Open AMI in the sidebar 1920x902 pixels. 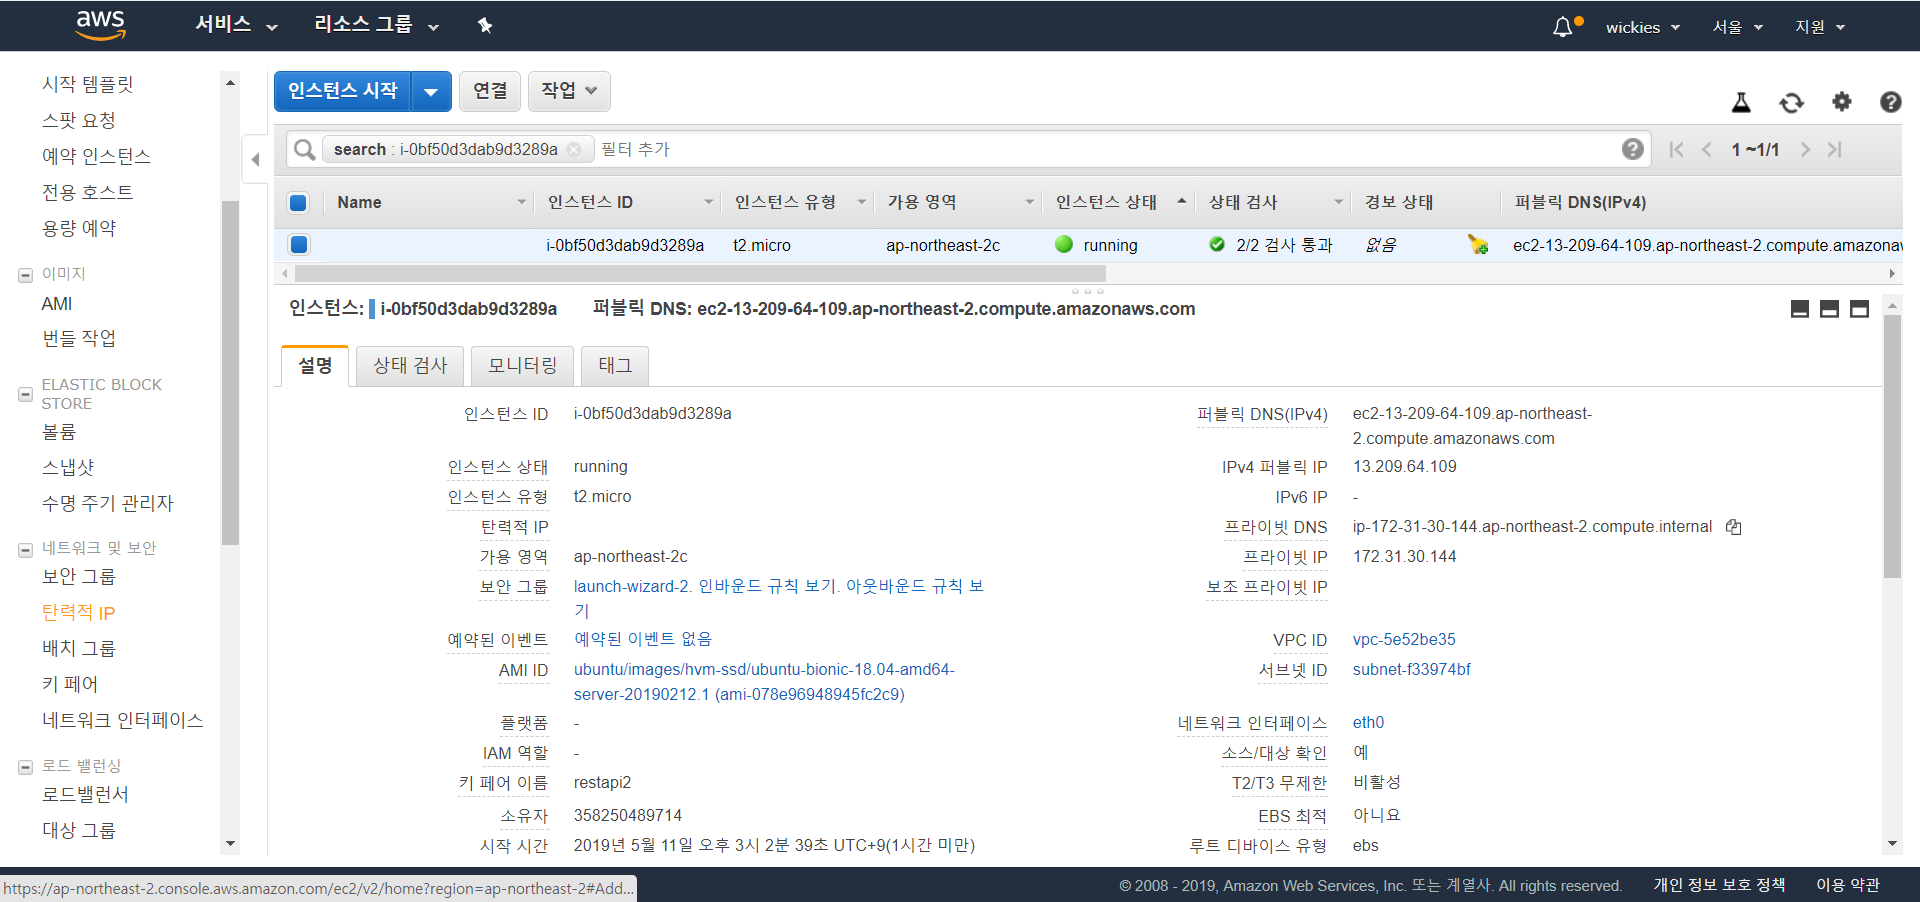tap(57, 304)
